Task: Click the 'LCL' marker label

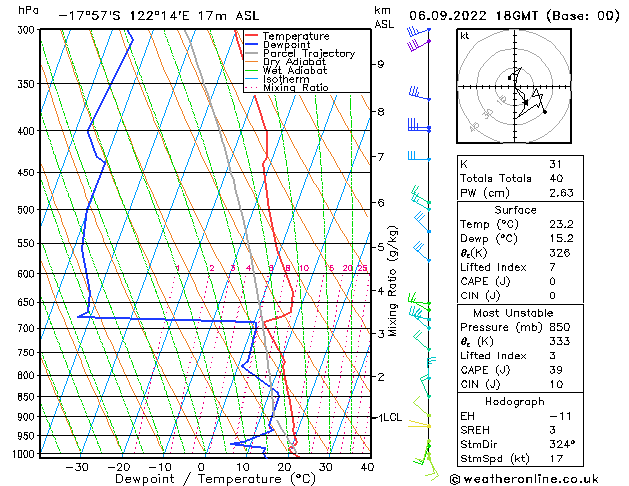Action: click(391, 417)
